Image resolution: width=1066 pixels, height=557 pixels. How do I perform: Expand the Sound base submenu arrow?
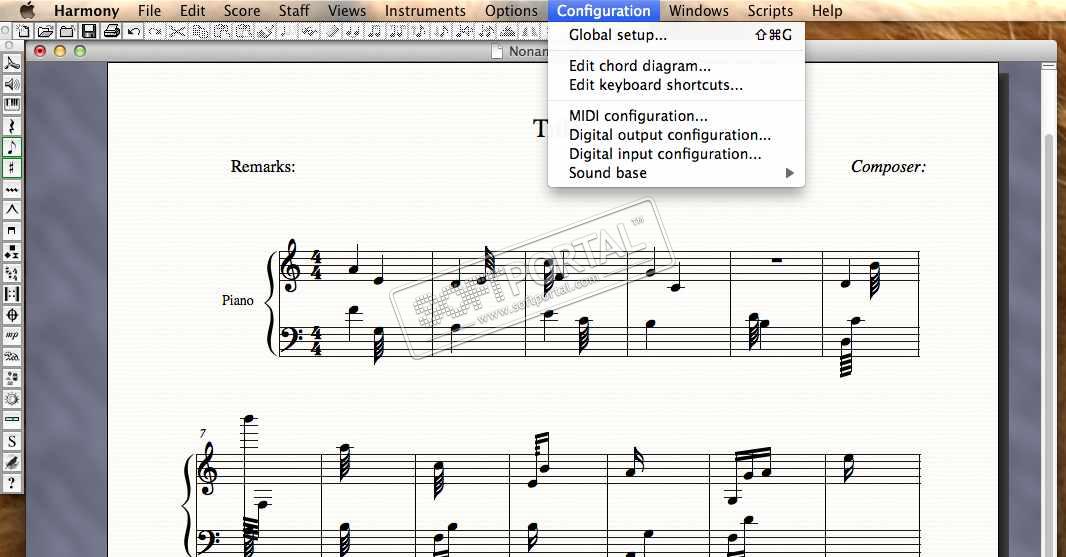coord(789,173)
